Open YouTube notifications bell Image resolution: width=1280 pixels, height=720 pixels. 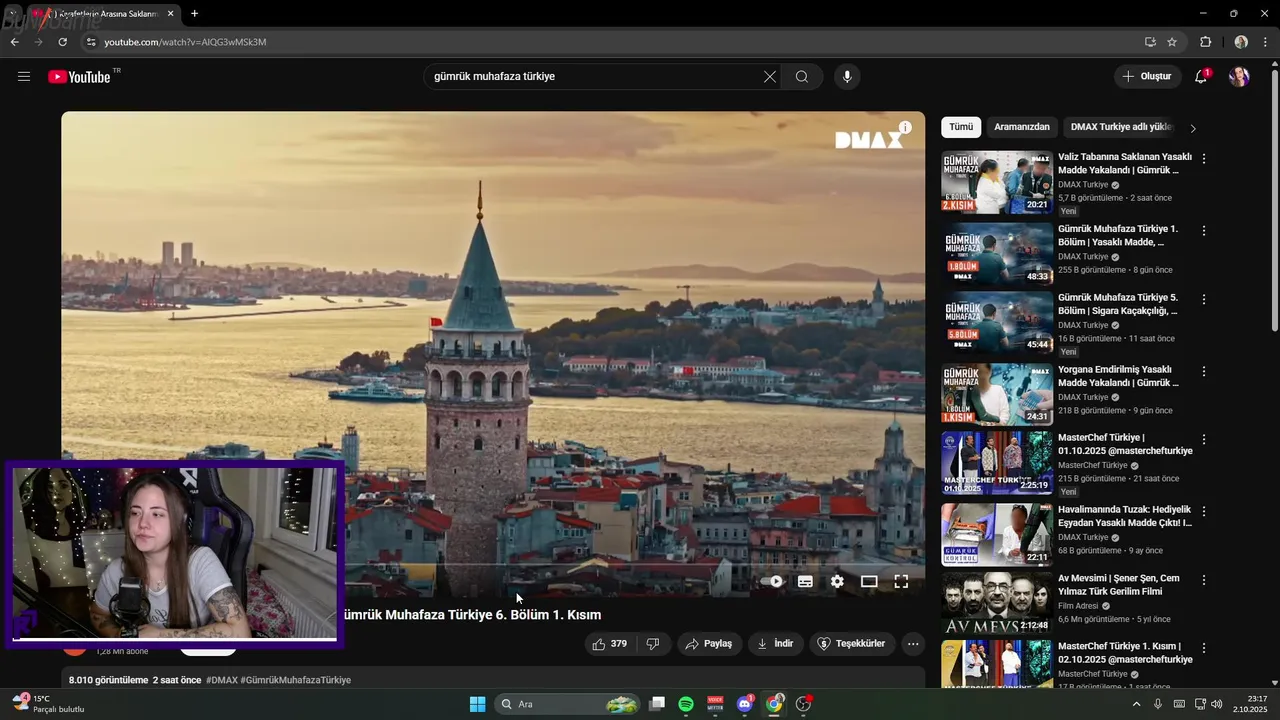pos(1202,77)
